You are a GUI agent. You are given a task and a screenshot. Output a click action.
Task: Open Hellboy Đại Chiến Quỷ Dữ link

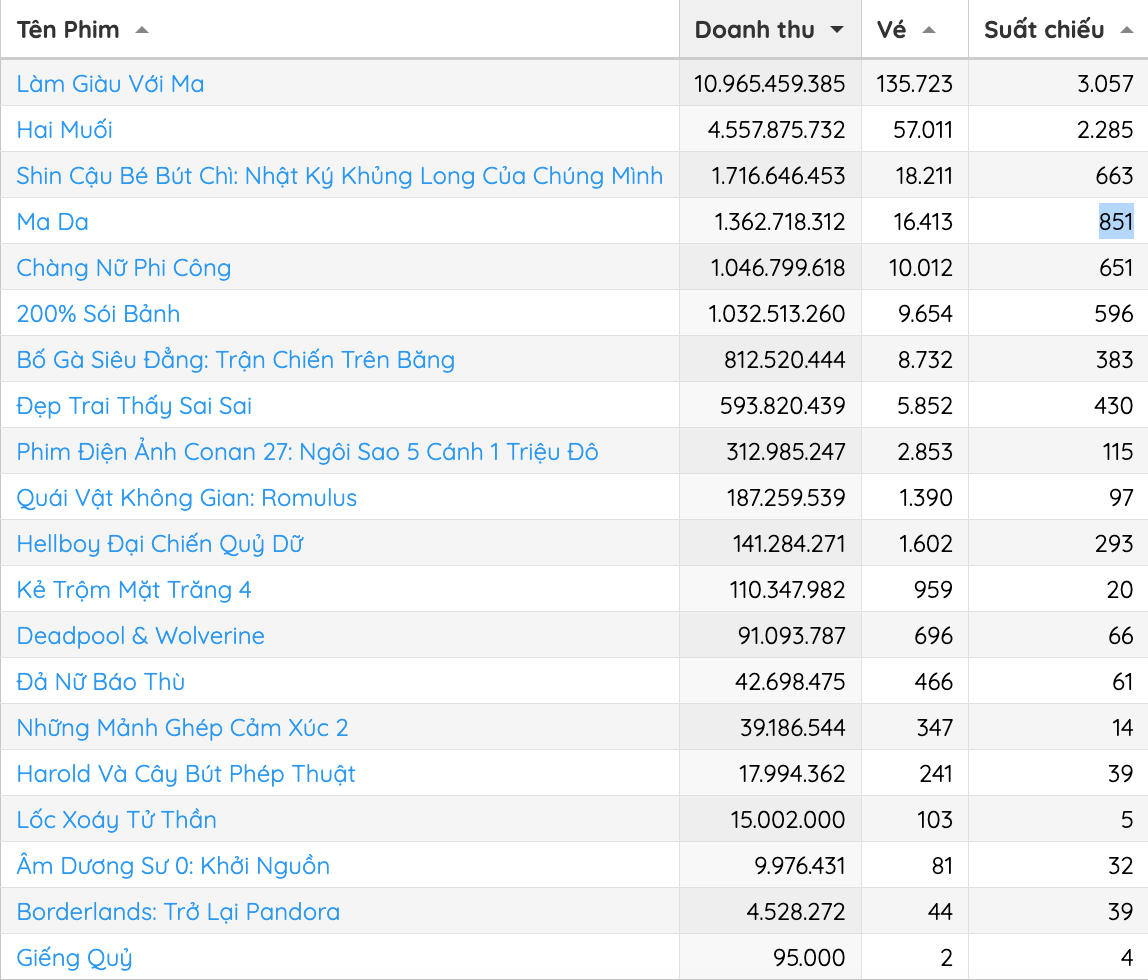click(x=160, y=544)
